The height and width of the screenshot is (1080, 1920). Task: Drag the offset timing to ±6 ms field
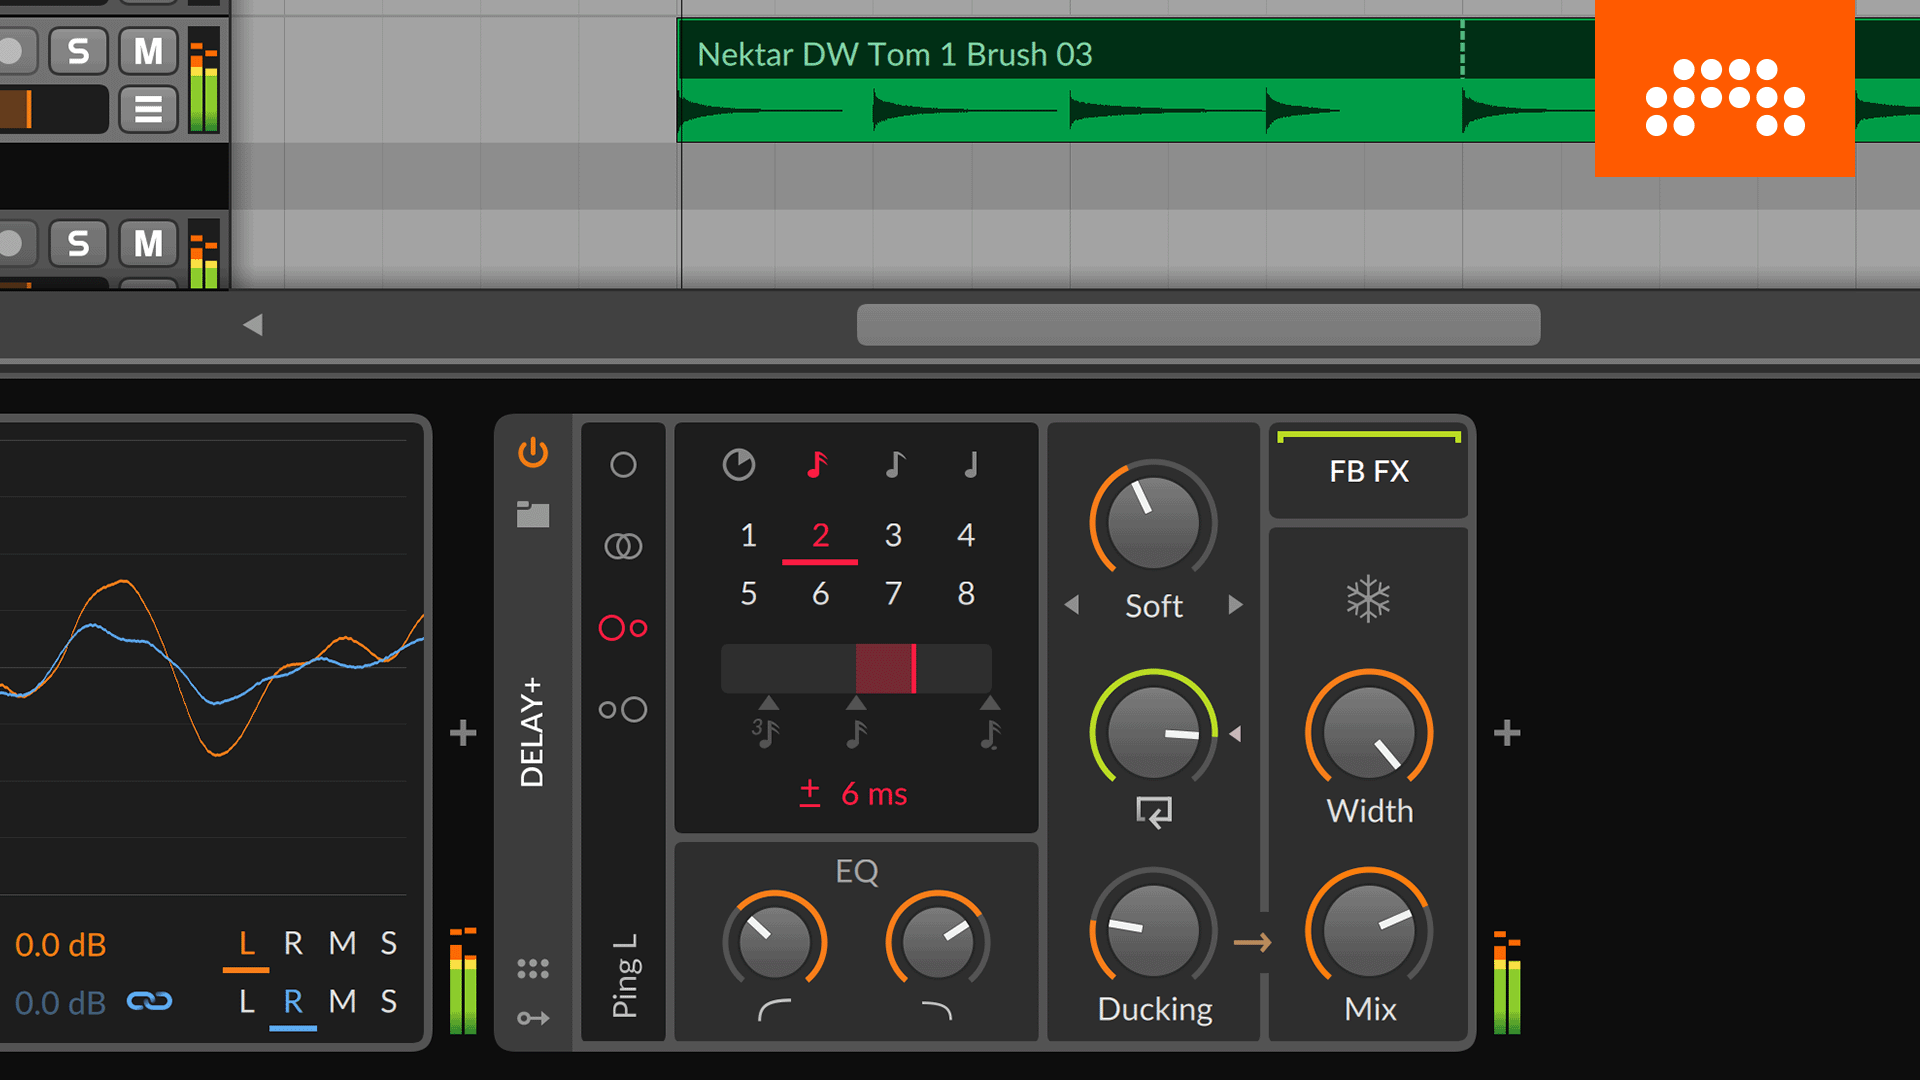(x=855, y=793)
